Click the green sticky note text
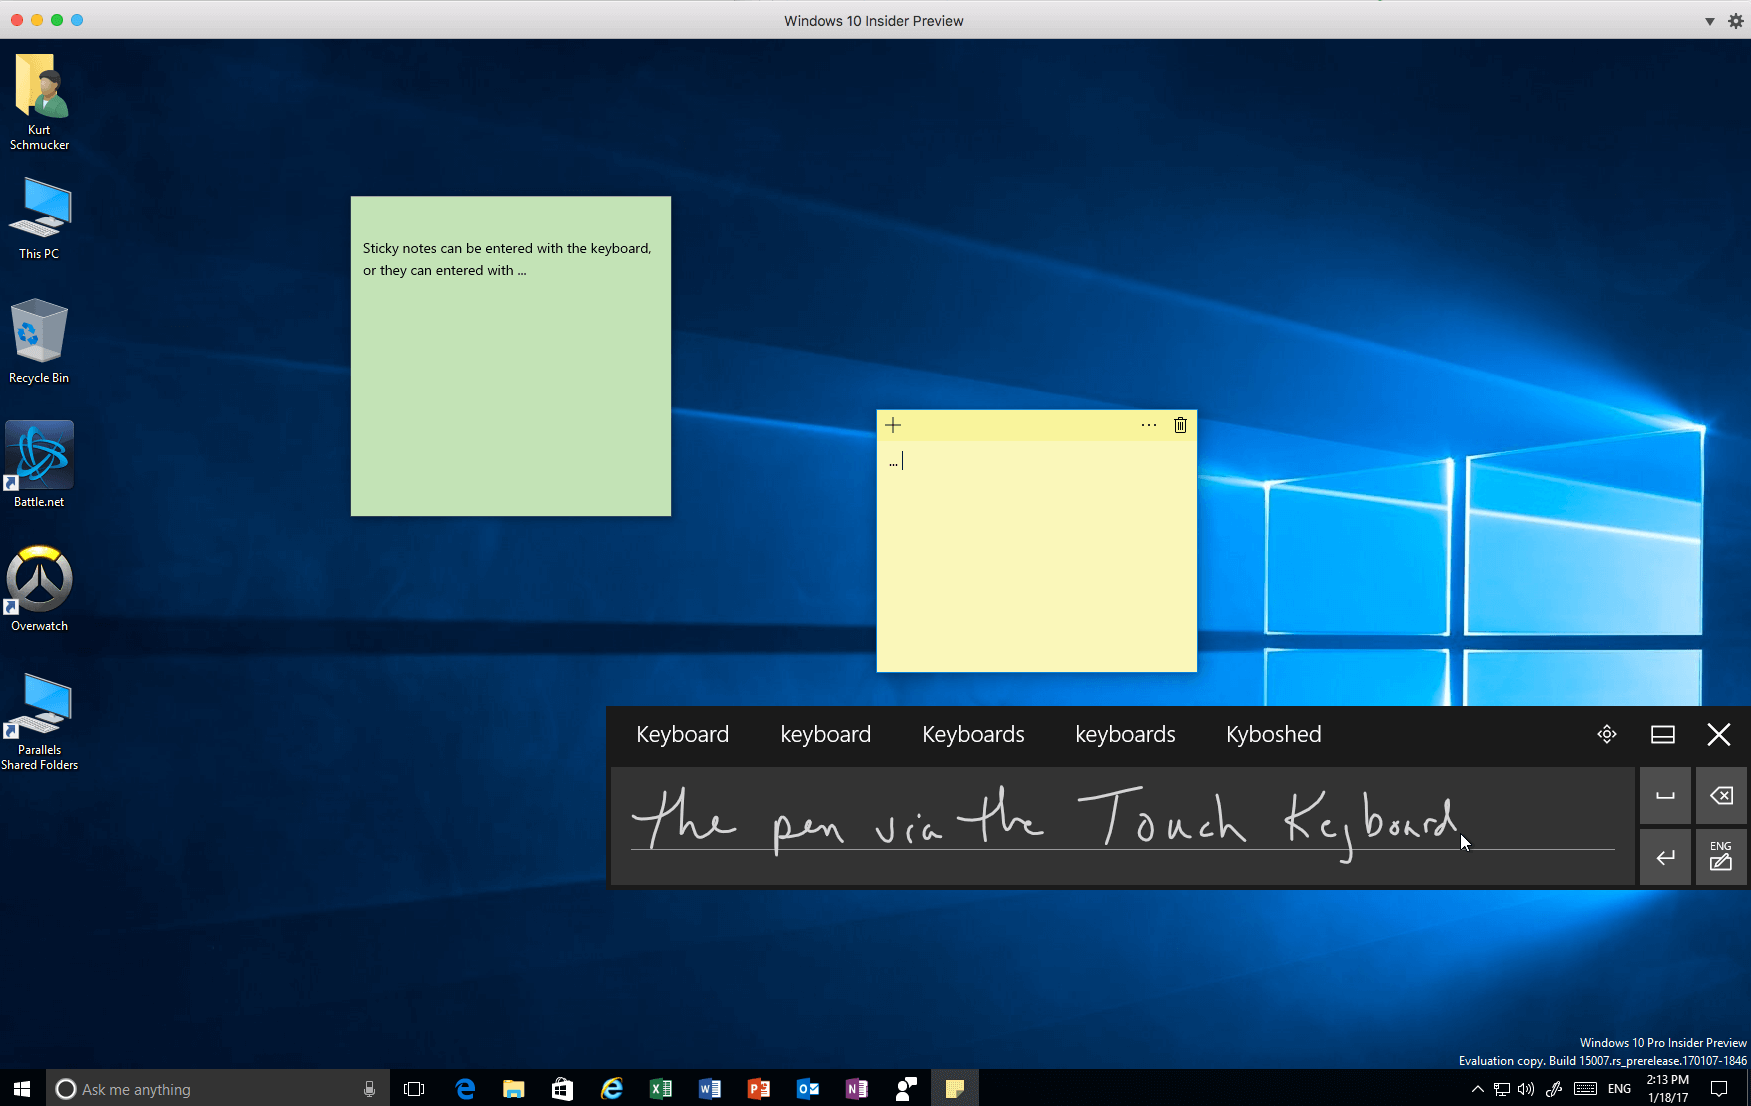 (x=507, y=259)
